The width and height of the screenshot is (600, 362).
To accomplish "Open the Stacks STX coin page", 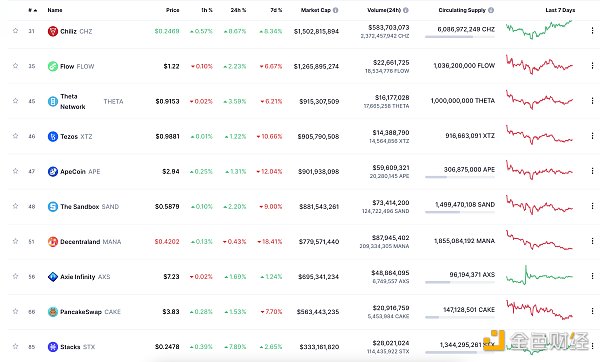I will (x=72, y=347).
